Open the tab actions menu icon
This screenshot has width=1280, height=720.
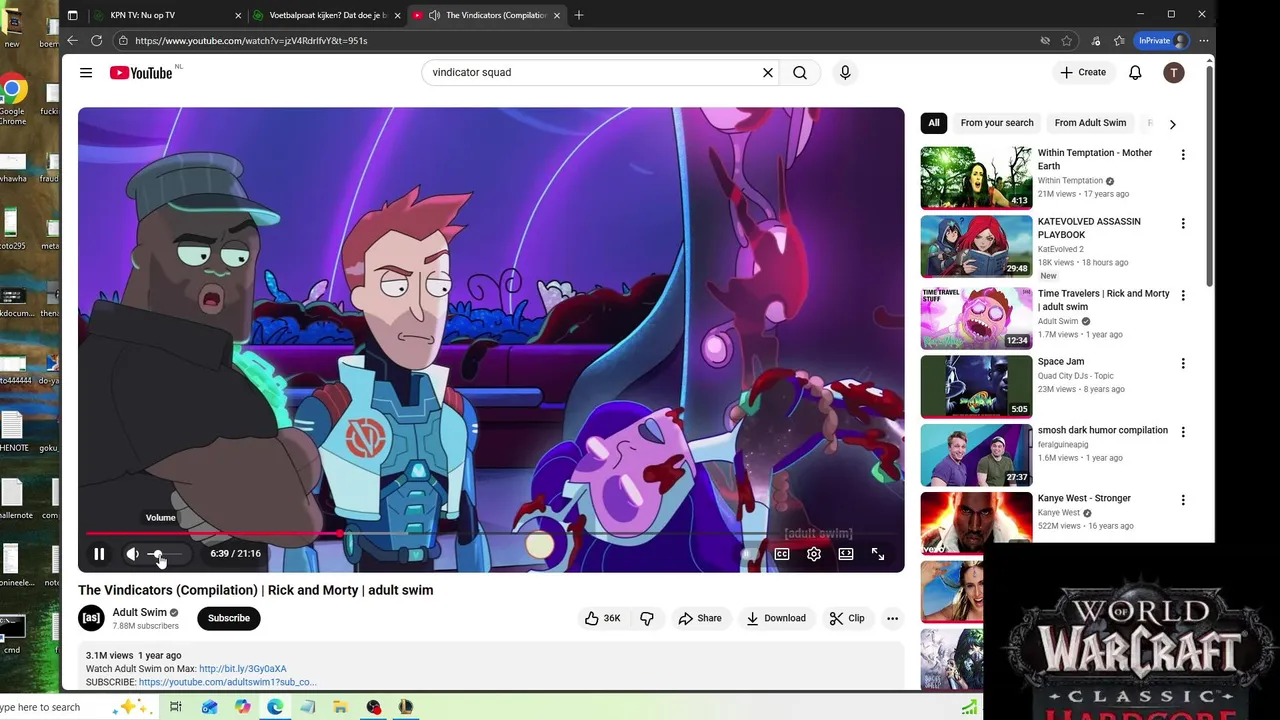click(72, 15)
